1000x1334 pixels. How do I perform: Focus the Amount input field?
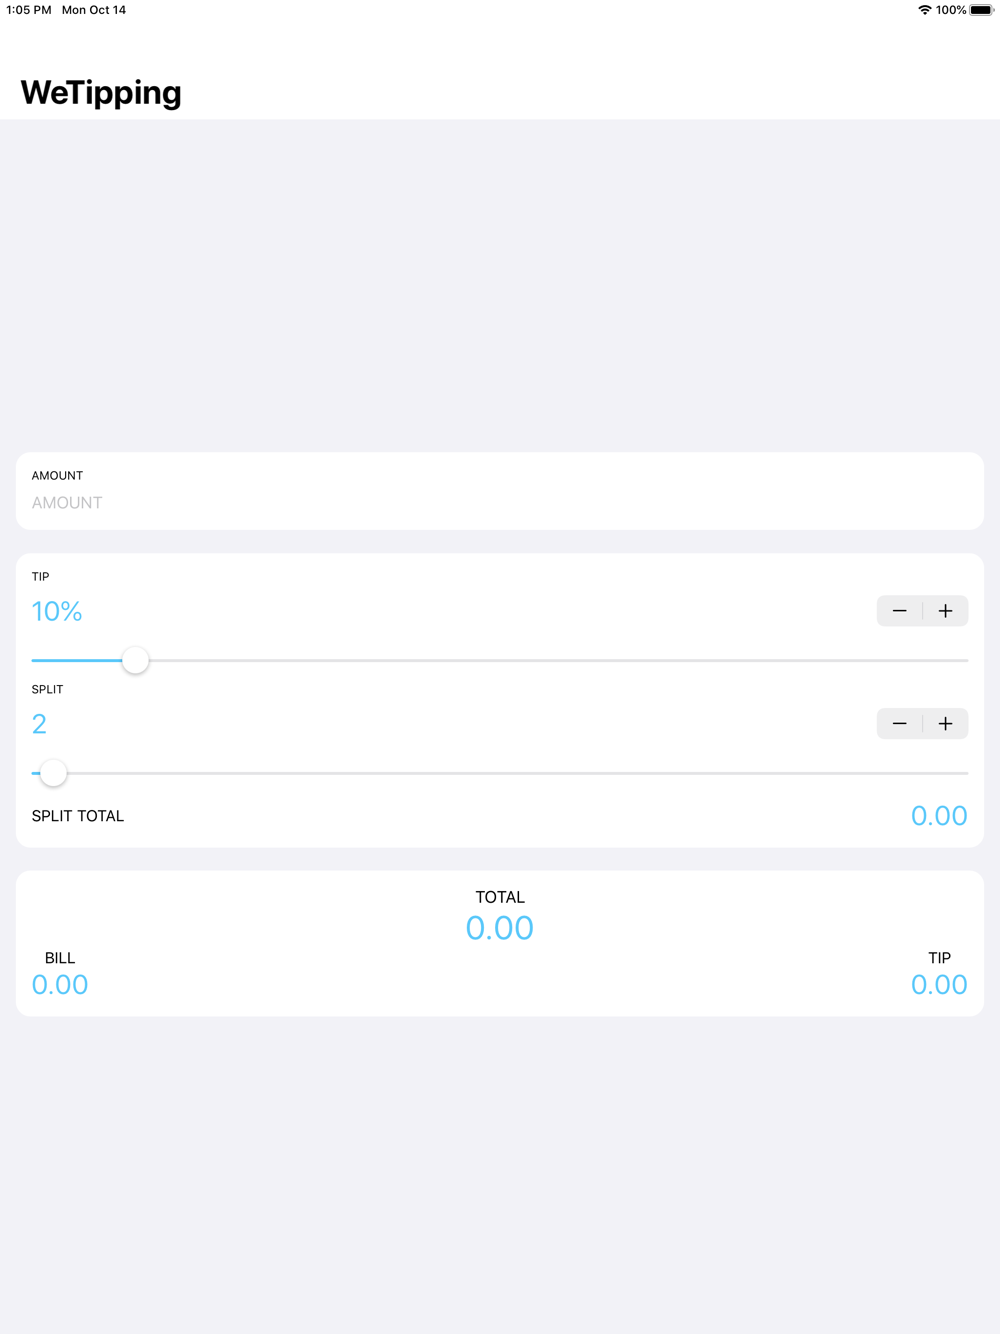pos(500,503)
